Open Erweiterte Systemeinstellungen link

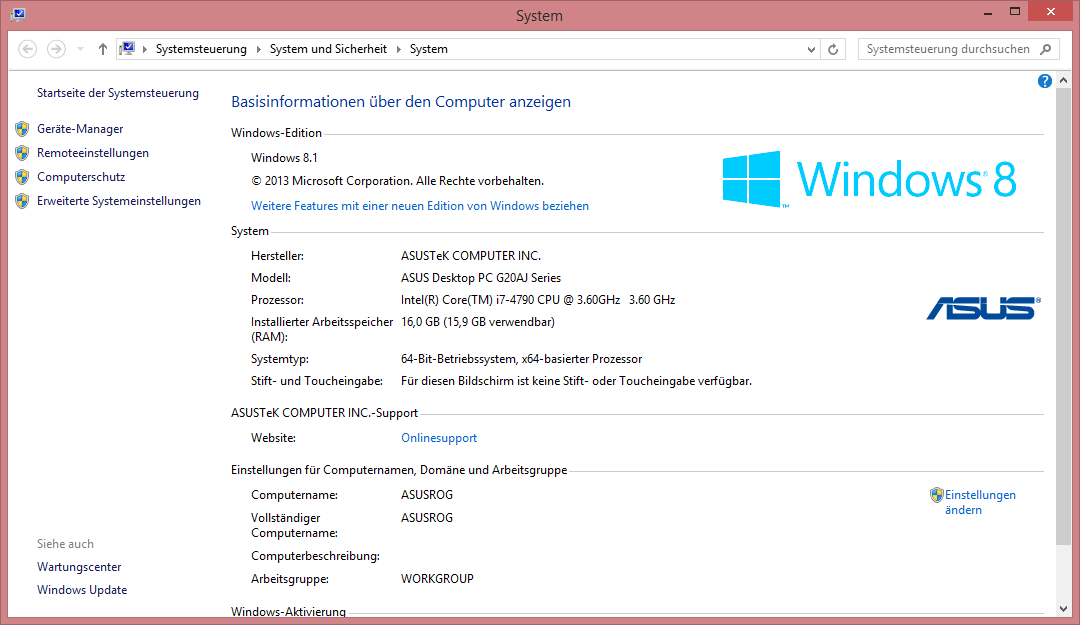pyautogui.click(x=119, y=201)
